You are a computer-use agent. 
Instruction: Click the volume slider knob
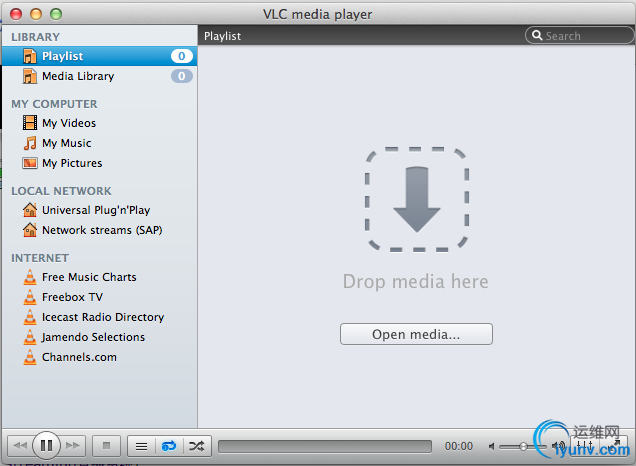tap(523, 447)
